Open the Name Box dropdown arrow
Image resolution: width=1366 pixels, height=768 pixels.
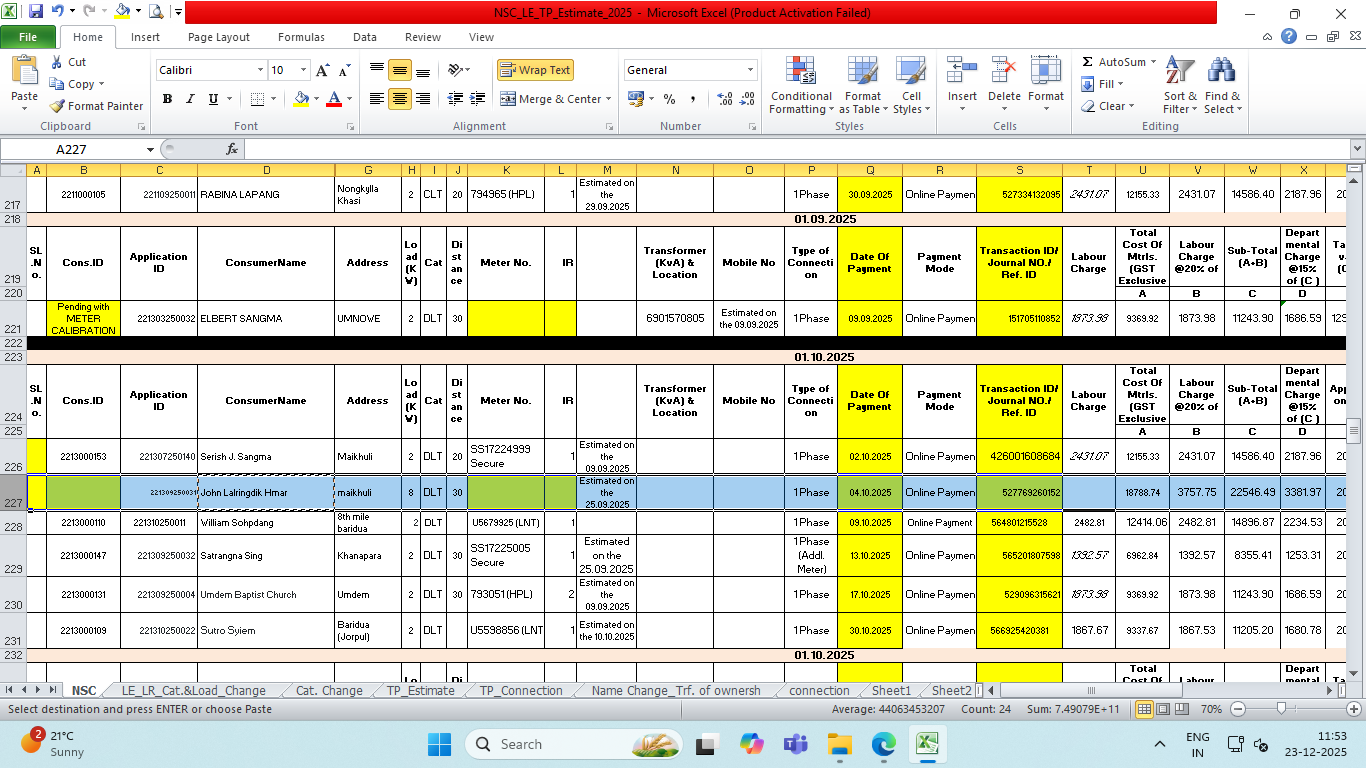[x=150, y=149]
